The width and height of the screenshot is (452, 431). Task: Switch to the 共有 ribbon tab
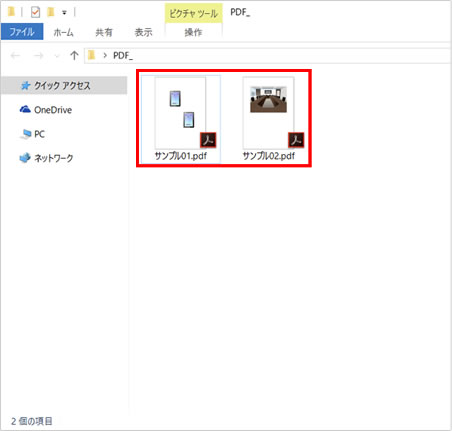coord(104,32)
